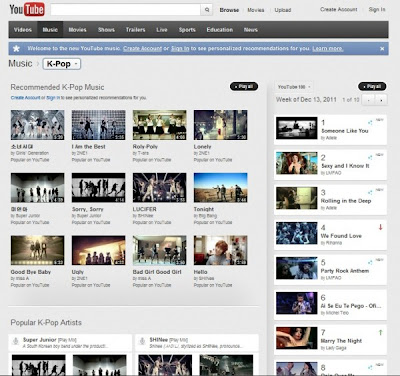400x376 pixels.
Task: Click the star icon in welcome banner
Action: [16, 49]
